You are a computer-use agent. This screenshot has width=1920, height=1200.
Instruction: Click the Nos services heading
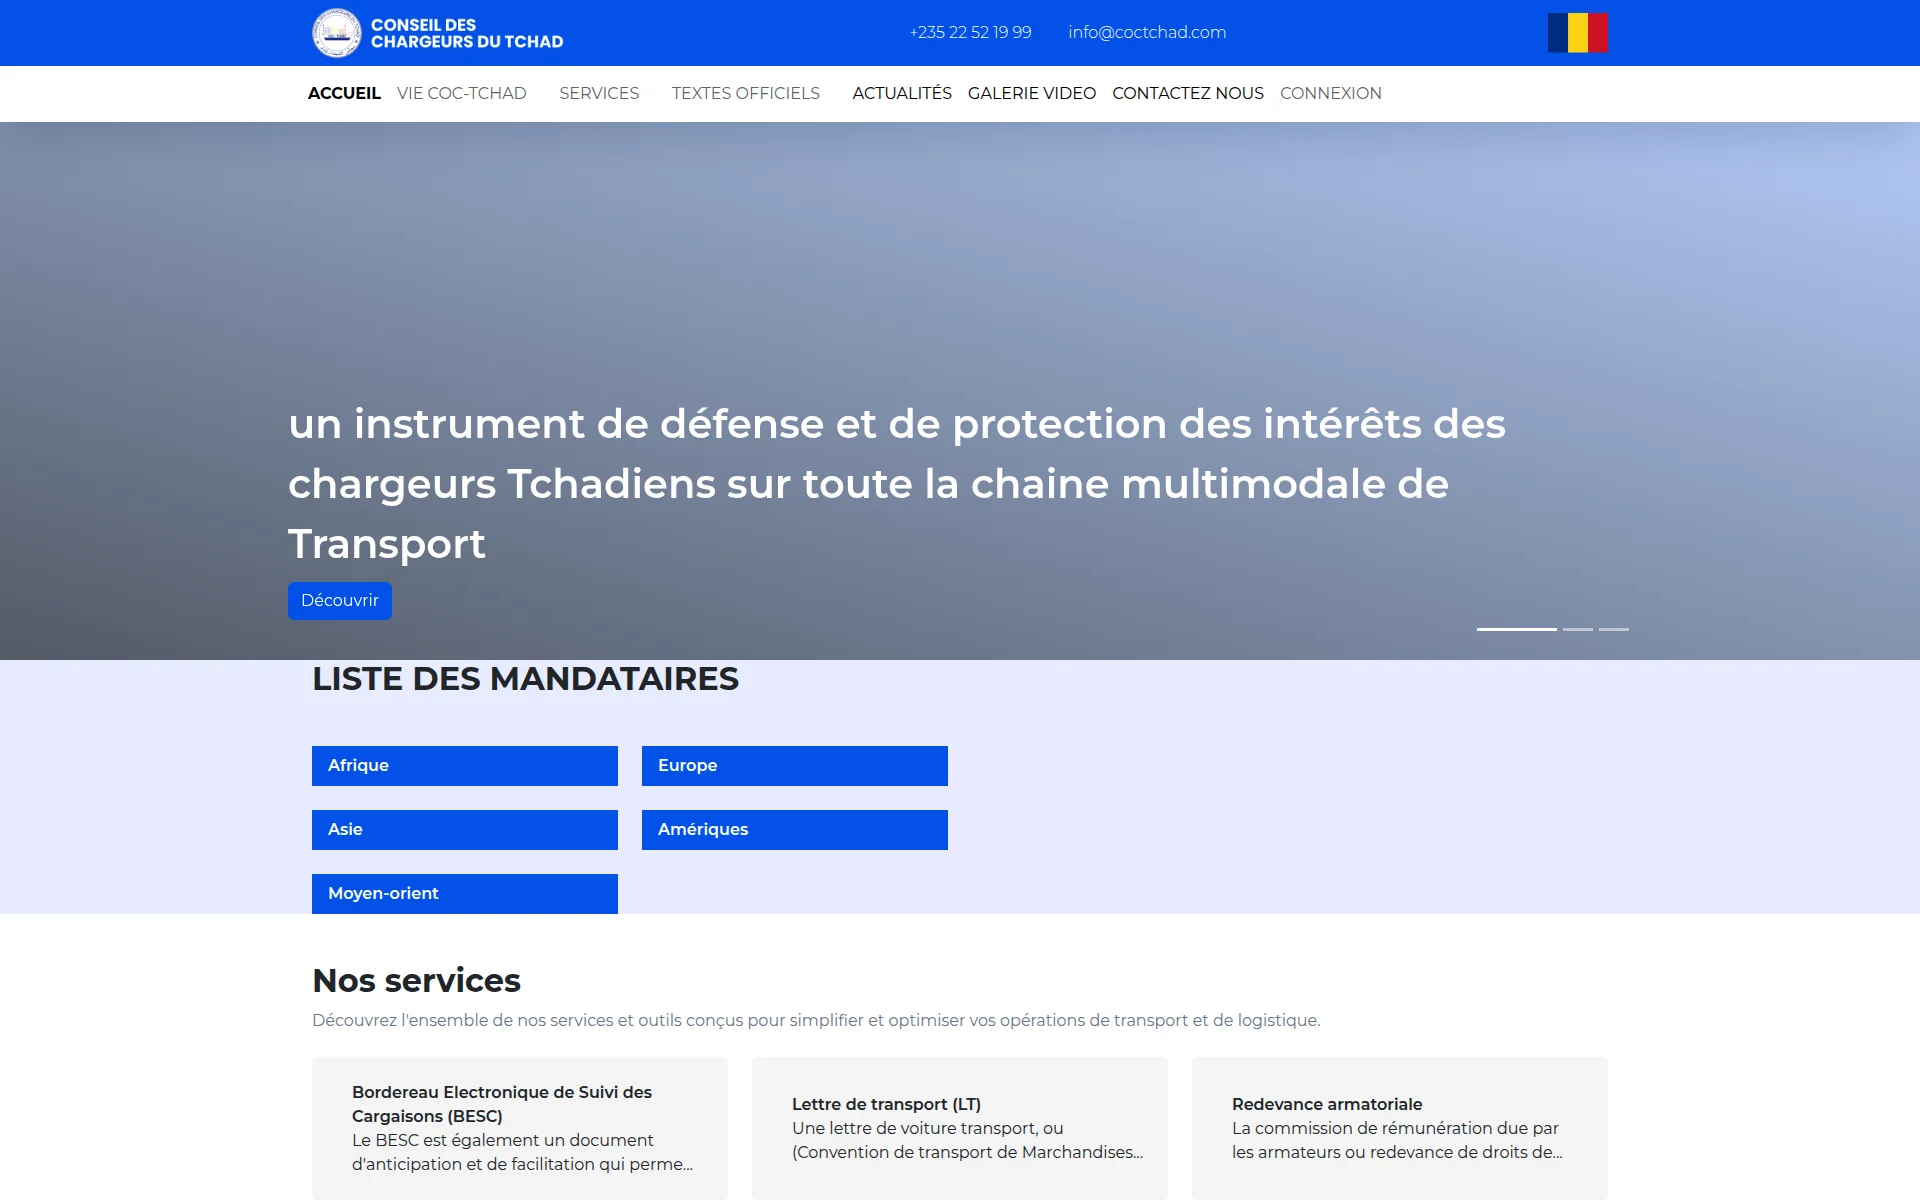pyautogui.click(x=416, y=981)
